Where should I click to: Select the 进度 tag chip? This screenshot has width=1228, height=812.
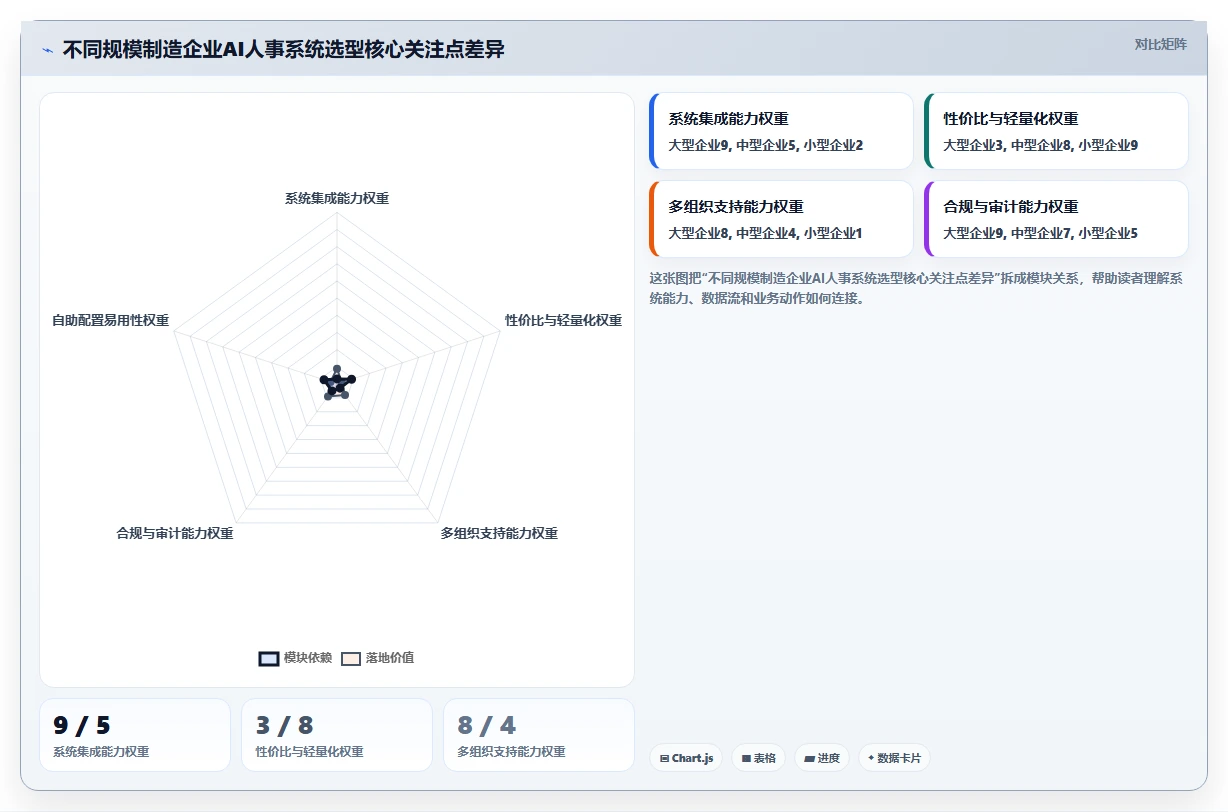click(822, 758)
